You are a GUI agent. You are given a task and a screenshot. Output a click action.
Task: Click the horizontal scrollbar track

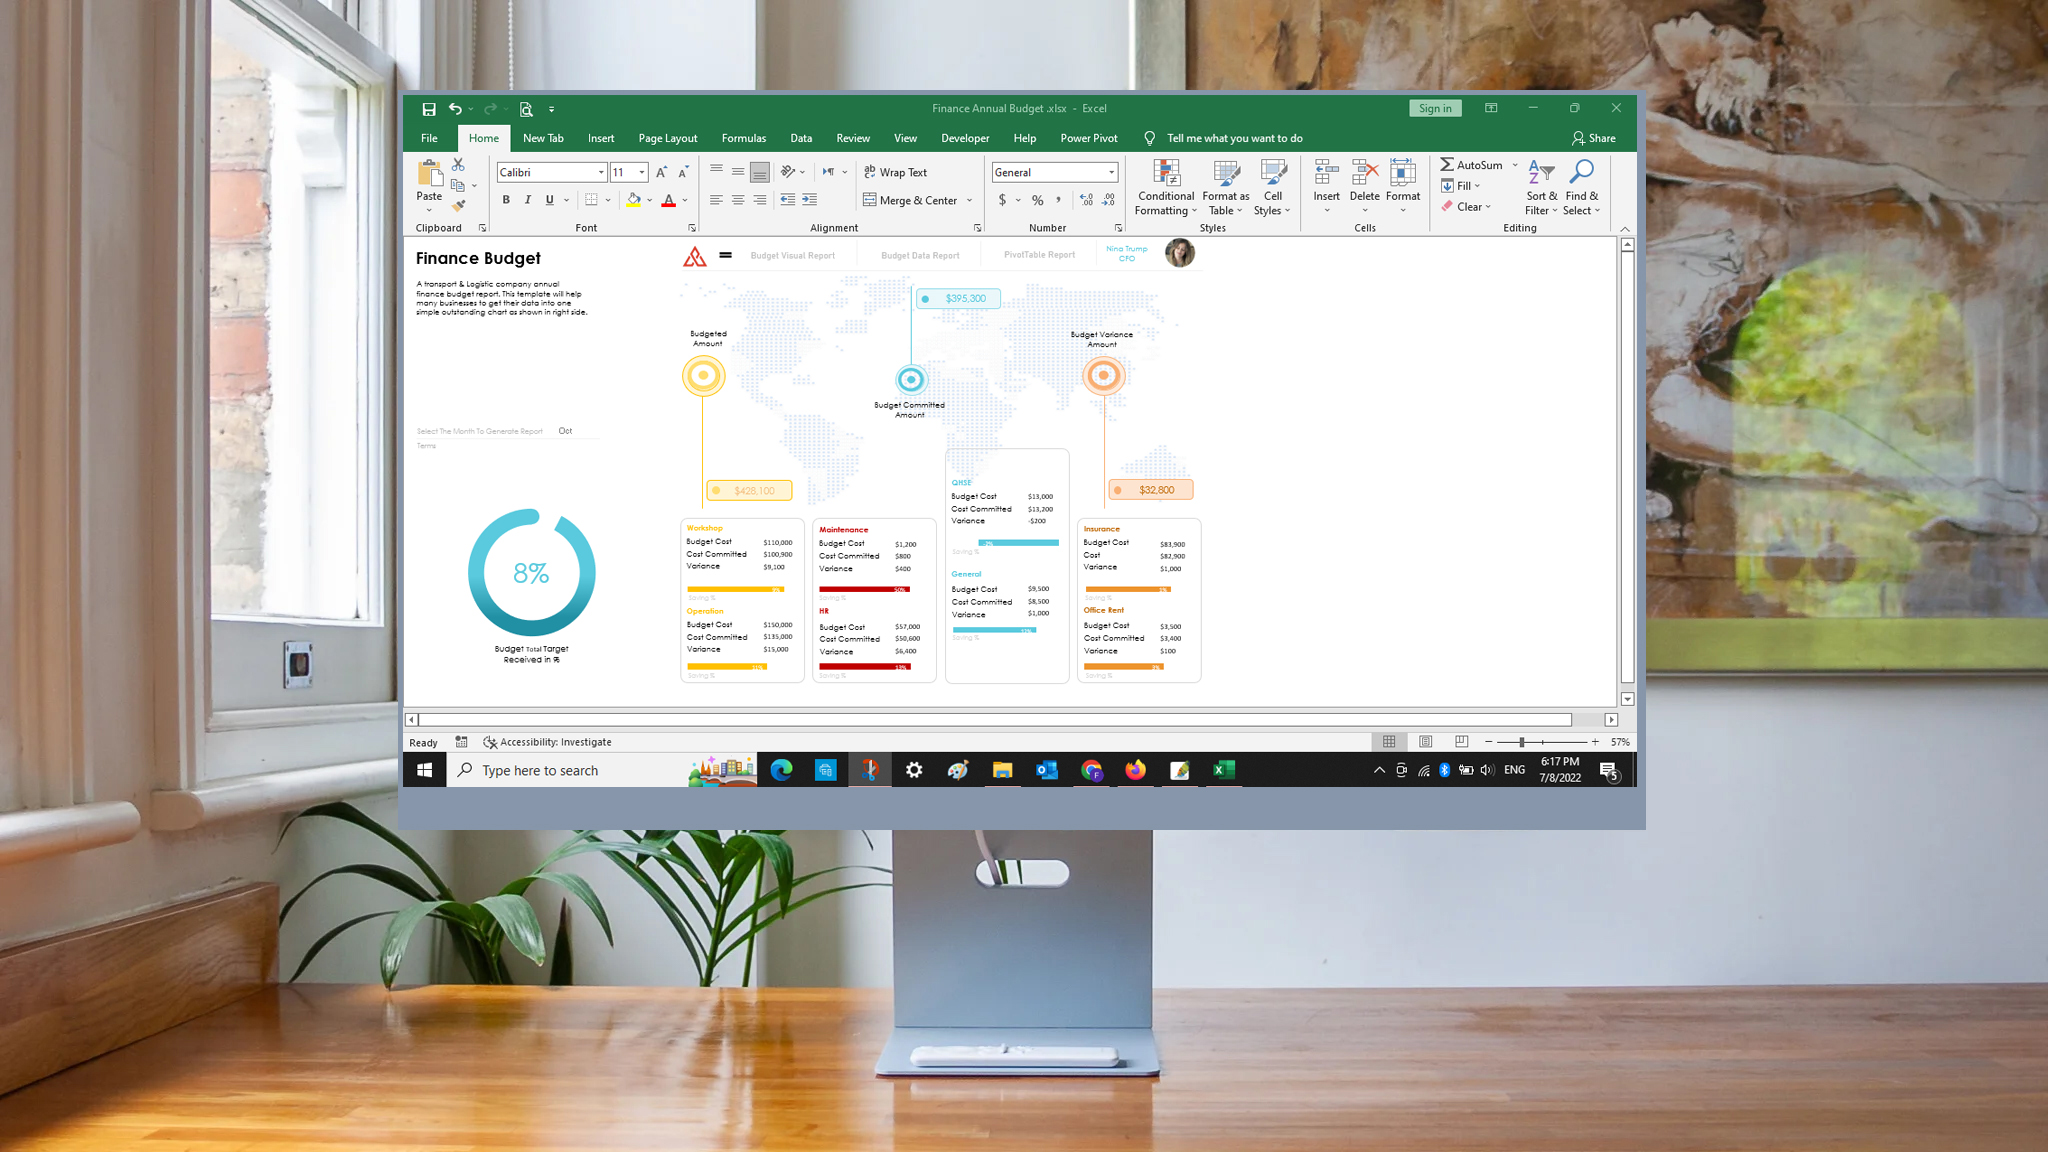click(1010, 719)
